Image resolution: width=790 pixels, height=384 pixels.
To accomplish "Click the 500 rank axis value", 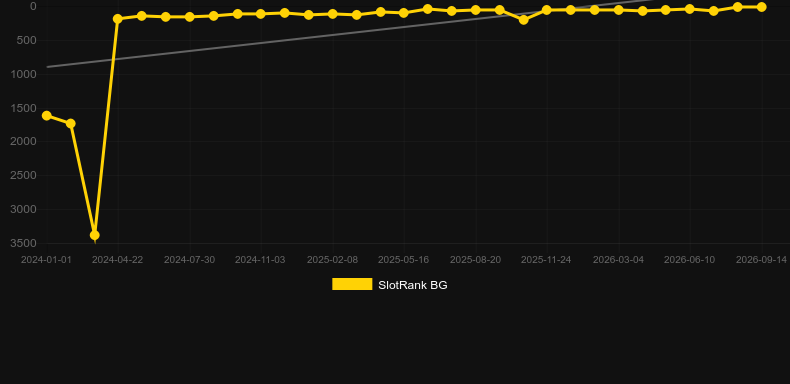I will 27,40.
